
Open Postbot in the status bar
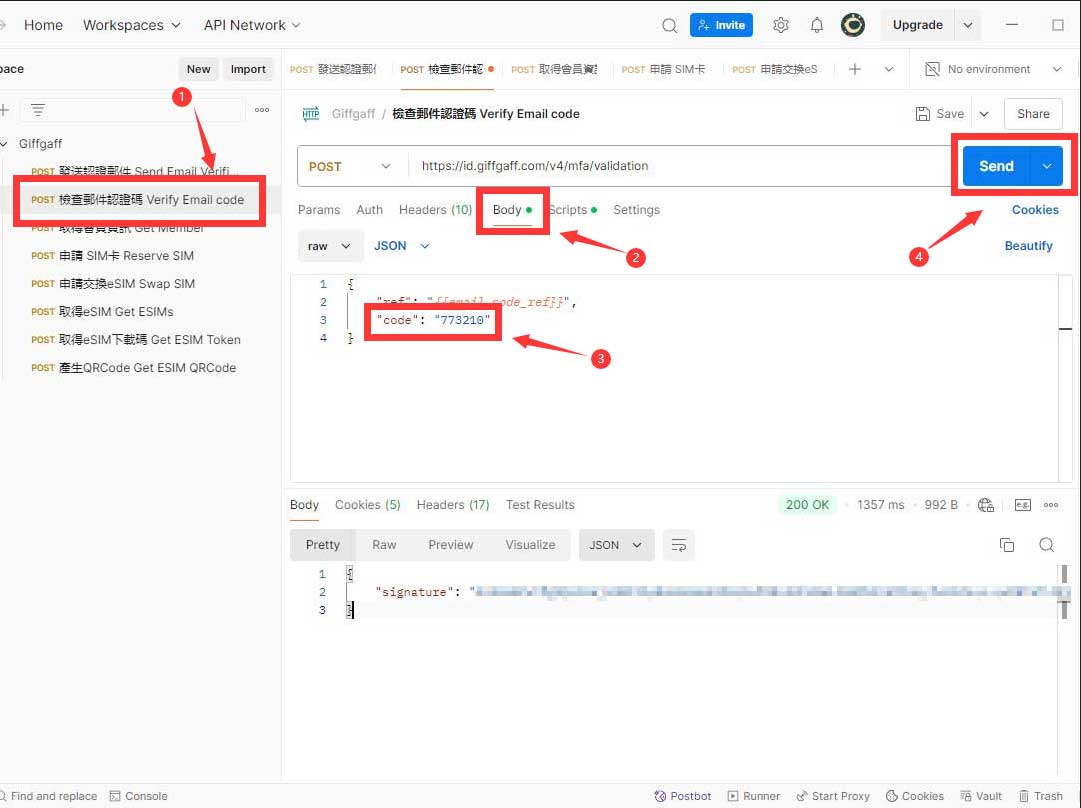coord(682,796)
